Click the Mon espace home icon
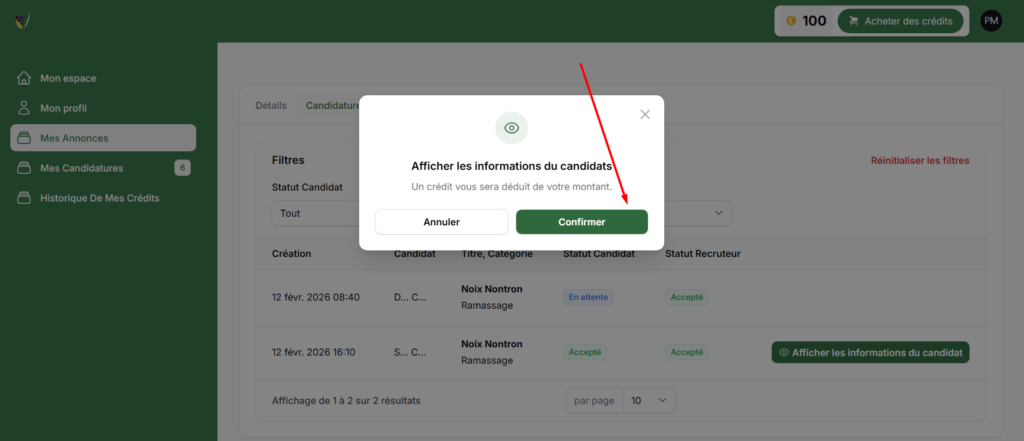The image size is (1024, 441). (24, 78)
